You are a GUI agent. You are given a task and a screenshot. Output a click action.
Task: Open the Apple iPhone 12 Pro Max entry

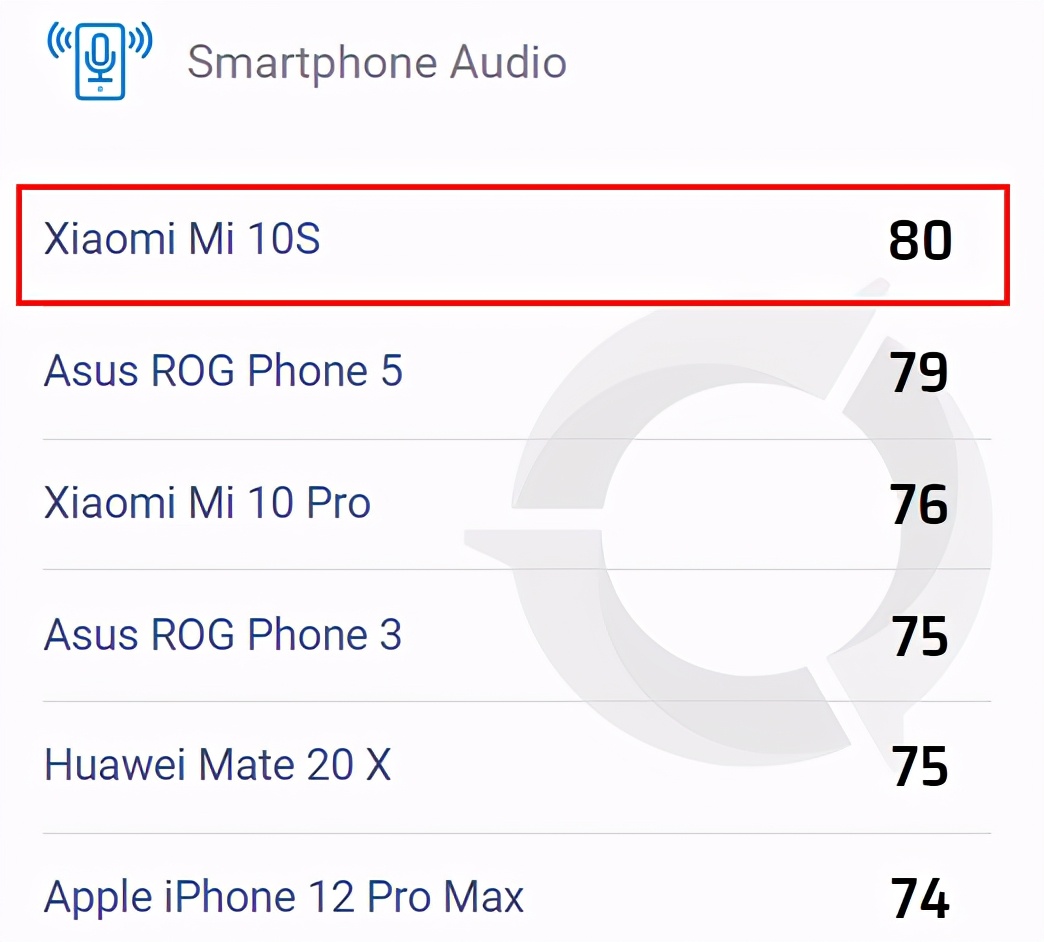282,897
